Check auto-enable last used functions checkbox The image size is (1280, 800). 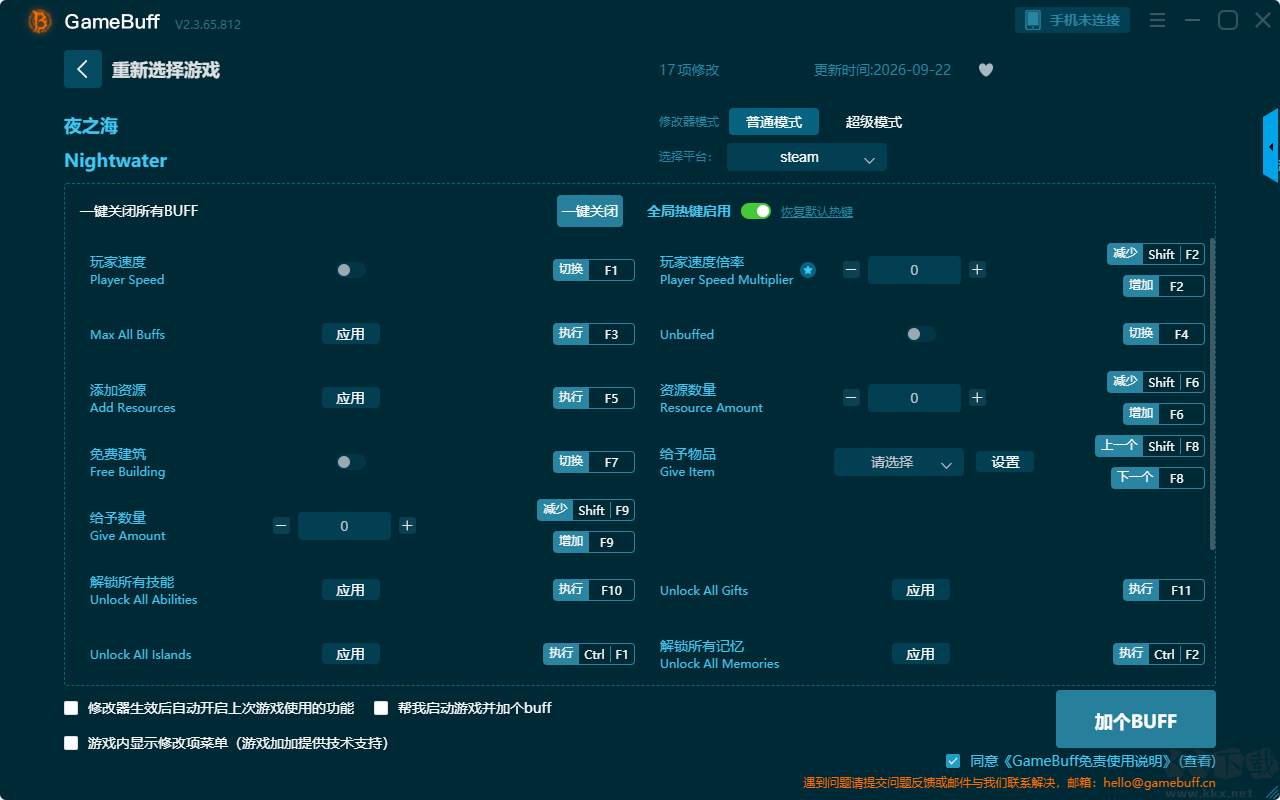(71, 708)
